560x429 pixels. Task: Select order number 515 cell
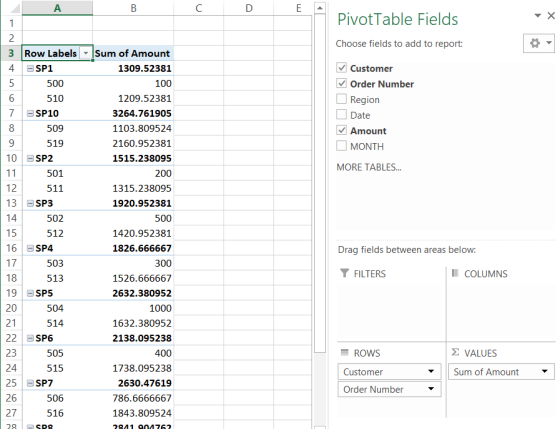click(57, 368)
